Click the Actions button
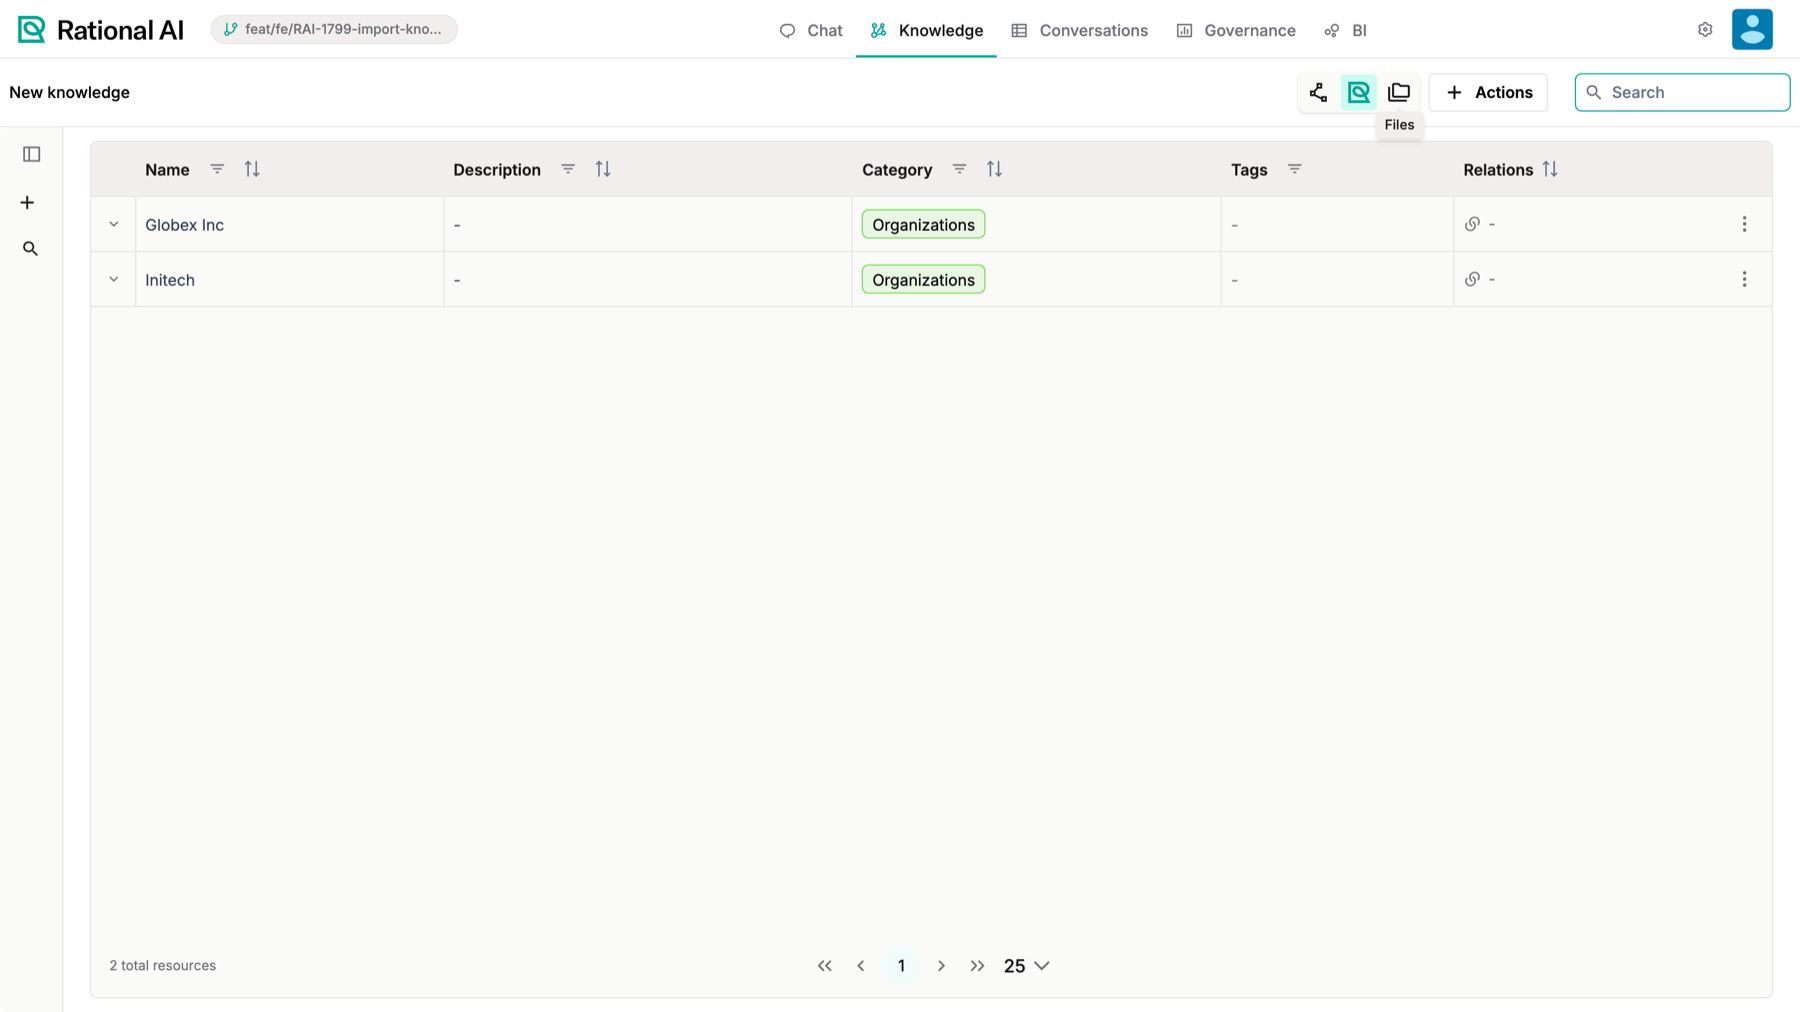The height and width of the screenshot is (1012, 1800). (x=1488, y=92)
